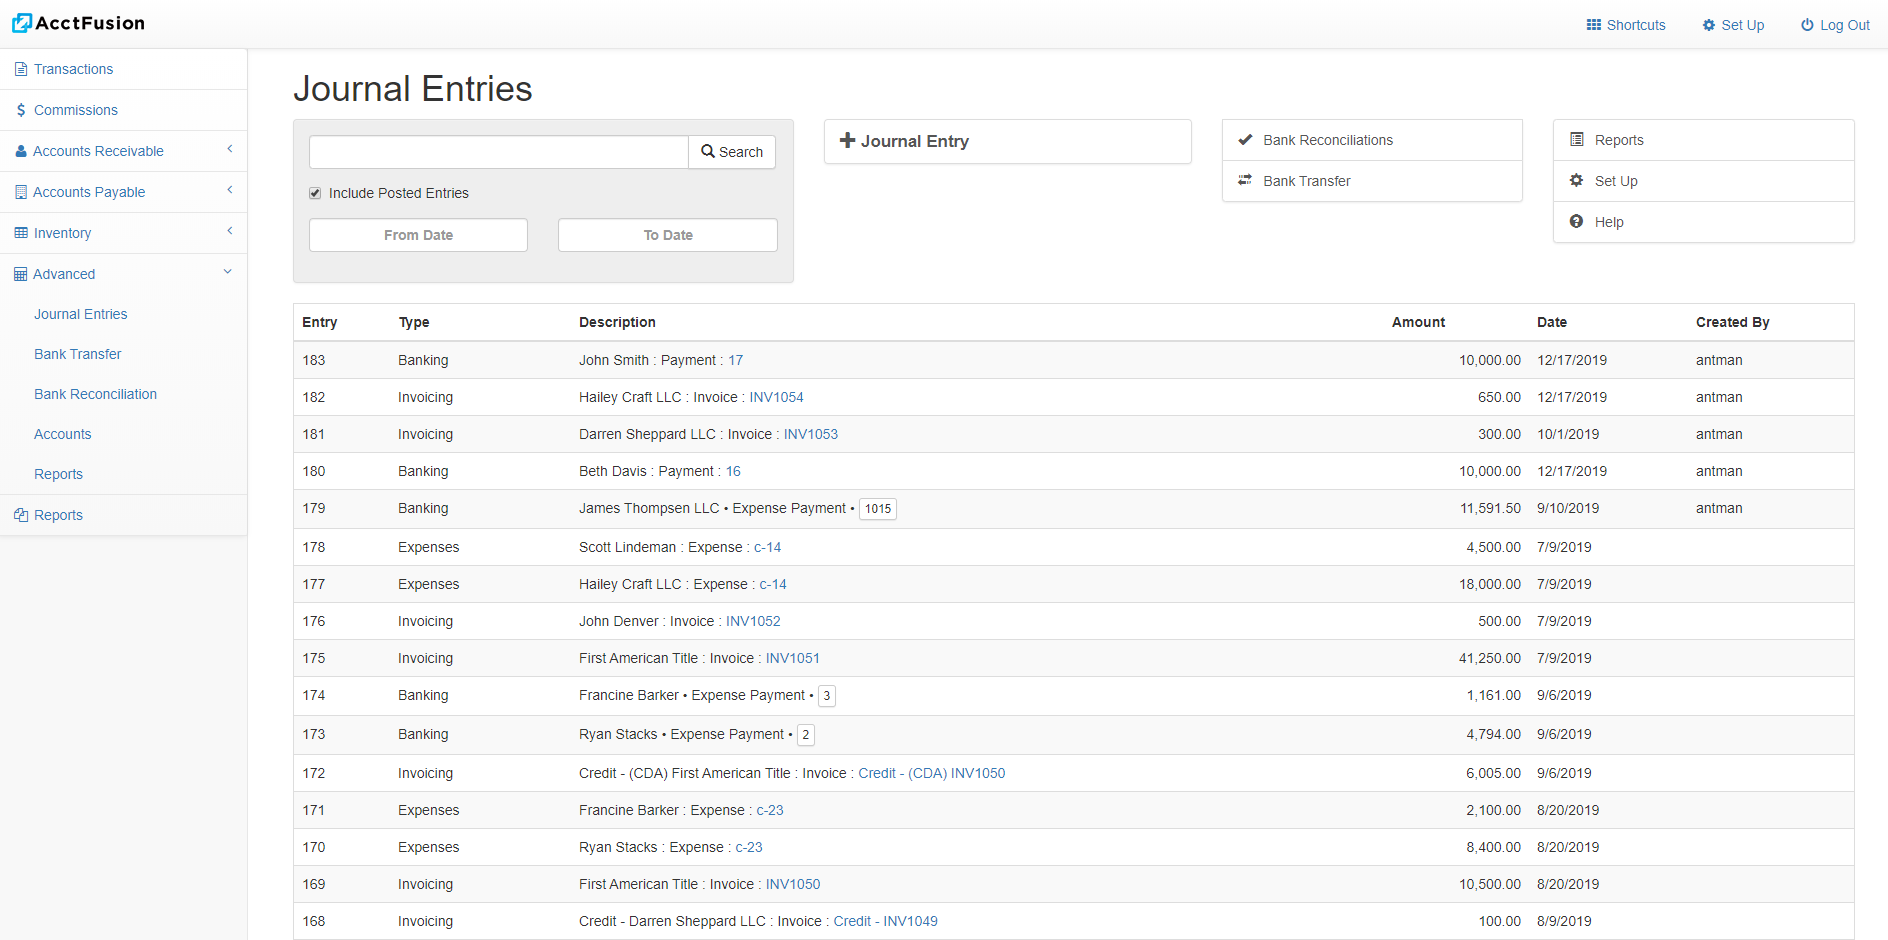The height and width of the screenshot is (940, 1888).
Task: Open Bank Reconciliation in the sidebar
Action: click(x=95, y=394)
